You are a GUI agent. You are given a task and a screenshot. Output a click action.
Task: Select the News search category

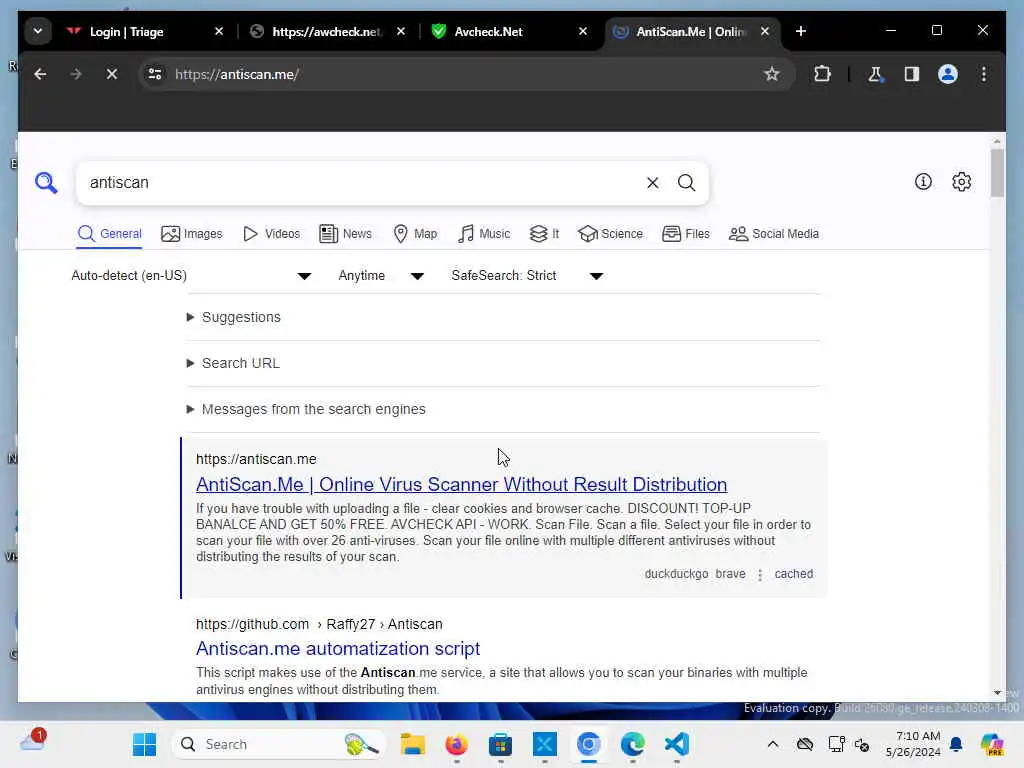click(345, 234)
